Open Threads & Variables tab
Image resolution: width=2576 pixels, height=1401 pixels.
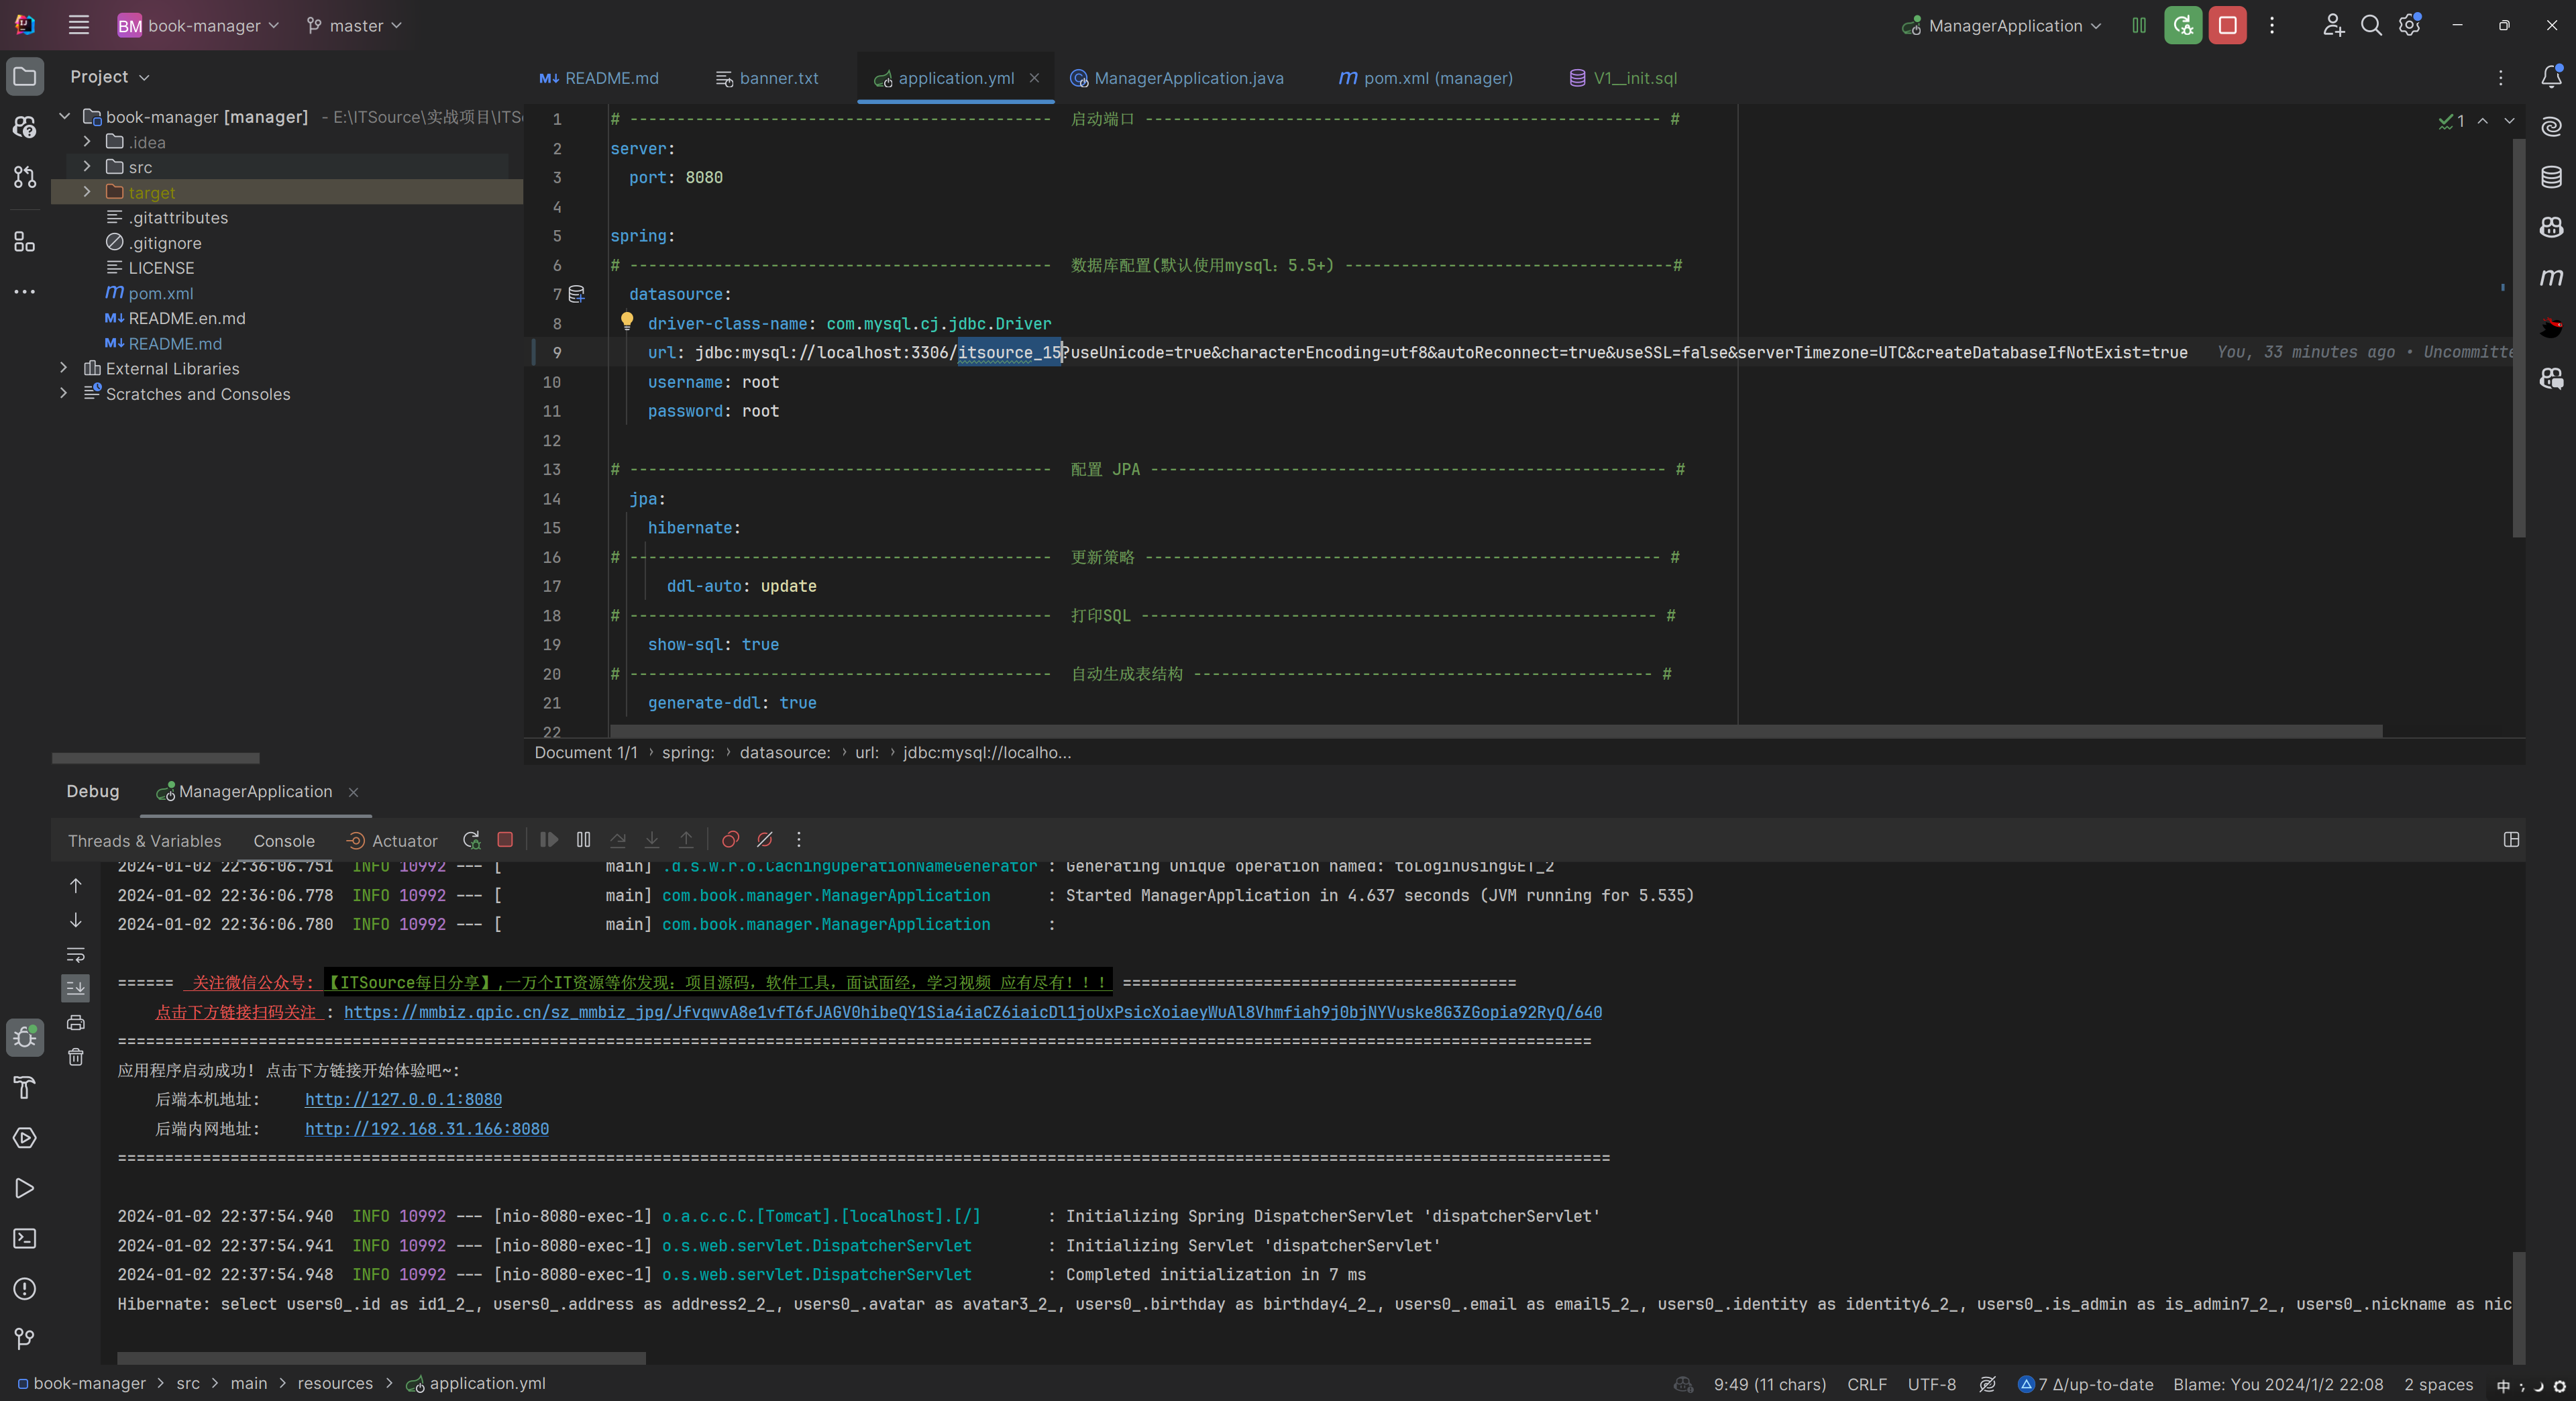click(x=145, y=841)
